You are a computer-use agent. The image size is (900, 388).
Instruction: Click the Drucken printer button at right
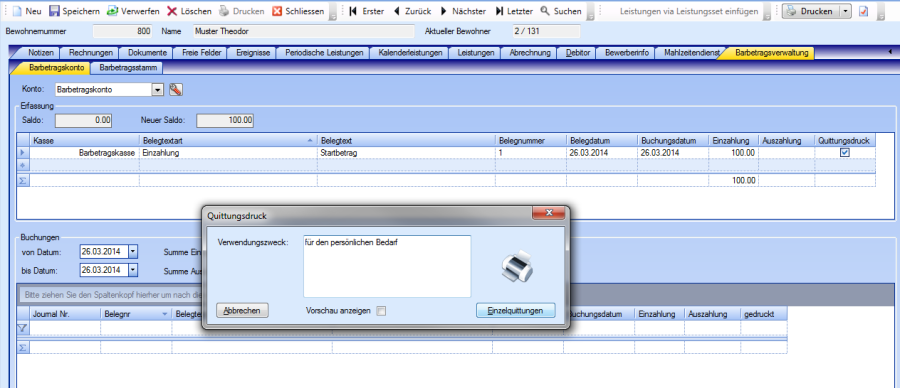812,11
